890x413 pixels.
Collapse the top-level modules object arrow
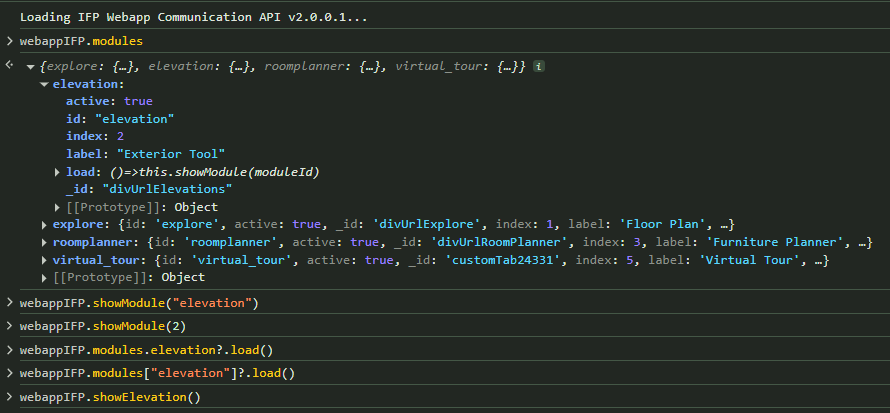point(30,66)
